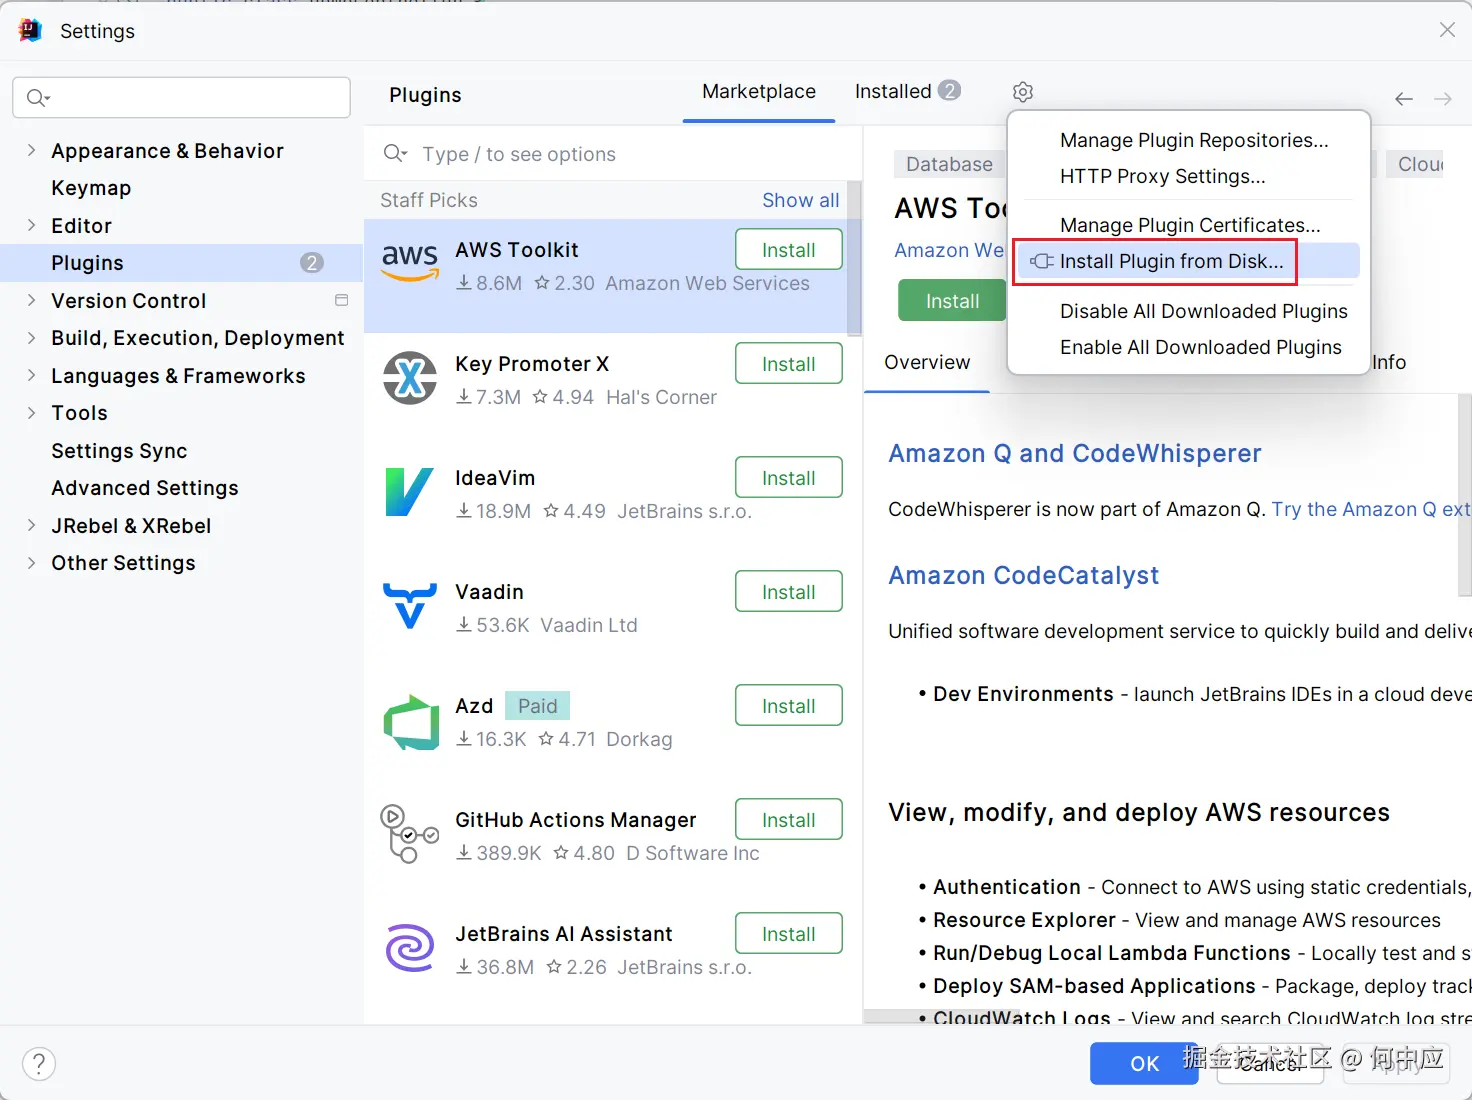
Task: Click the JetBrains AI Assistant icon
Action: tap(410, 948)
